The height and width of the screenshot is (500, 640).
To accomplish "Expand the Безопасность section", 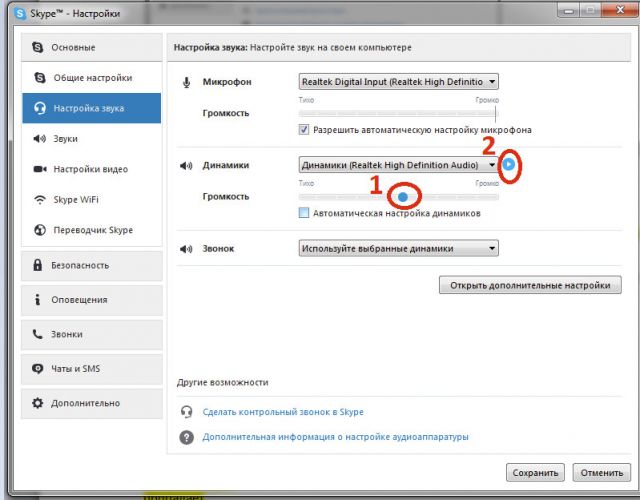I will point(92,265).
